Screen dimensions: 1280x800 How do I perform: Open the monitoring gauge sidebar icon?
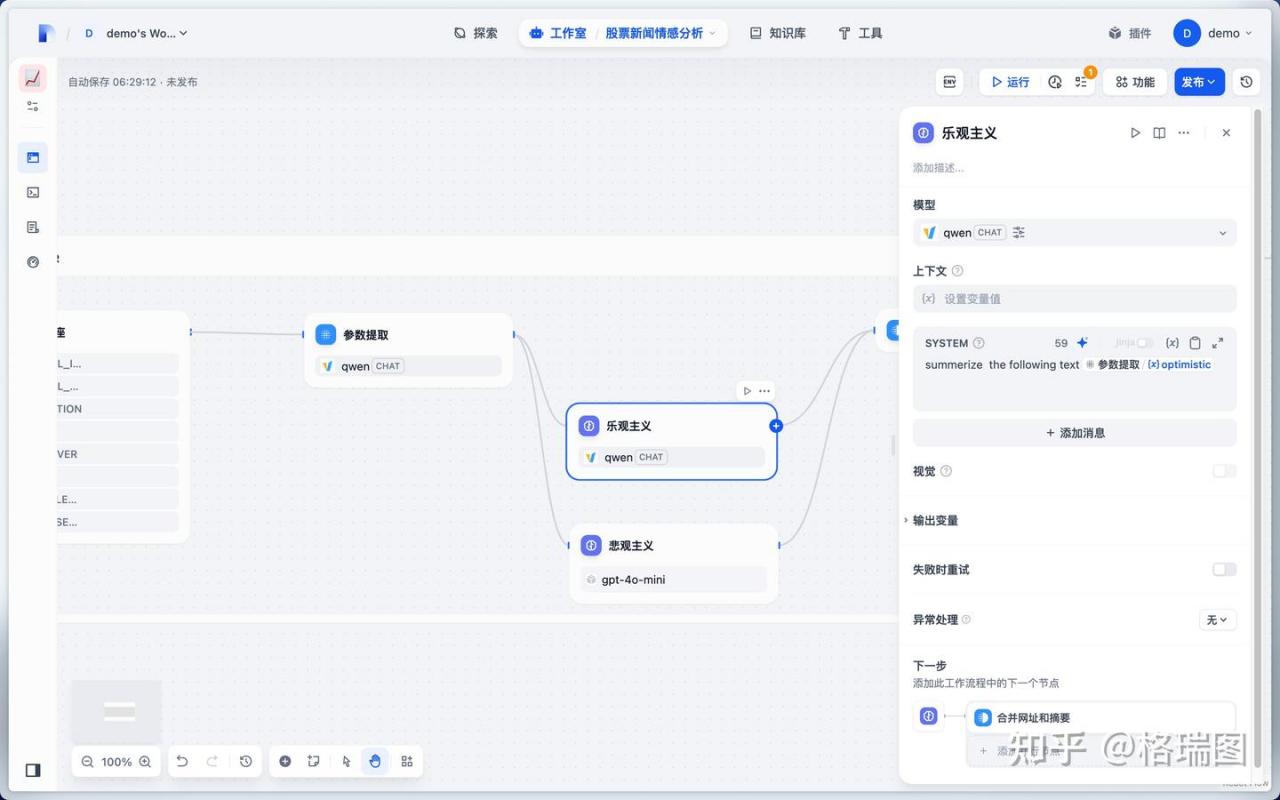coord(33,262)
